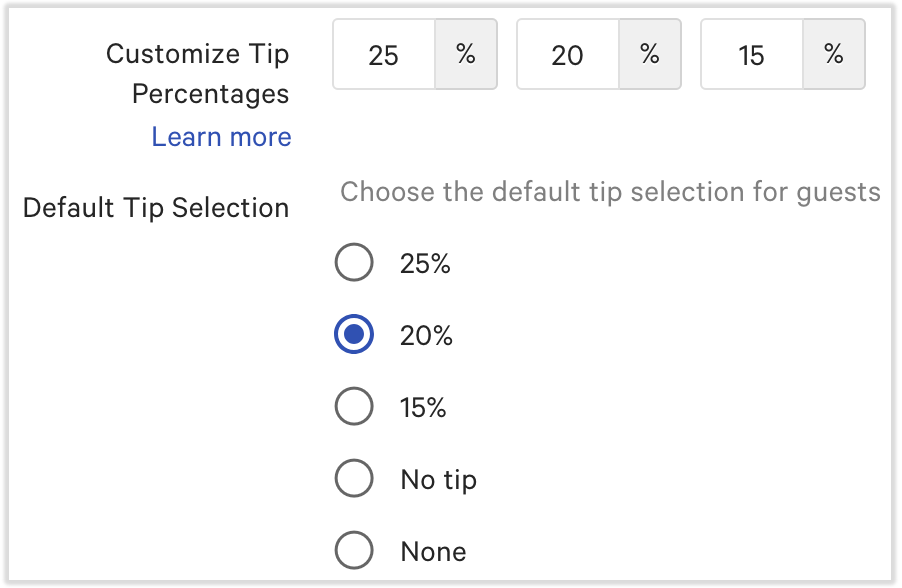Choose No tip as the default selection

353,479
